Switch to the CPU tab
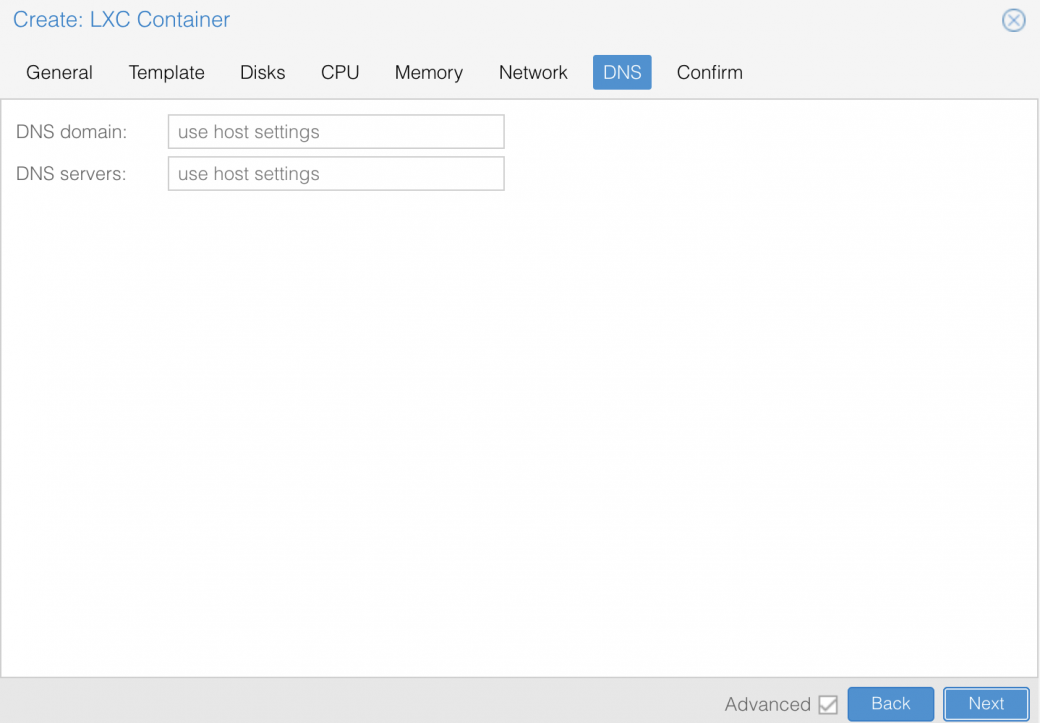 339,72
